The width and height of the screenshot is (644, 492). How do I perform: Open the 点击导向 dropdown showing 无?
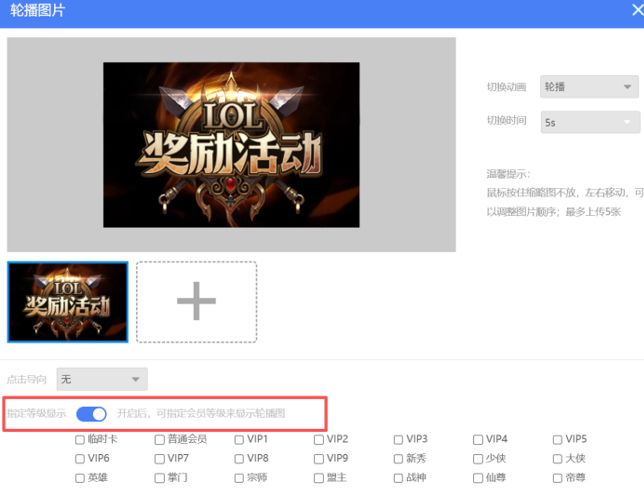(102, 379)
